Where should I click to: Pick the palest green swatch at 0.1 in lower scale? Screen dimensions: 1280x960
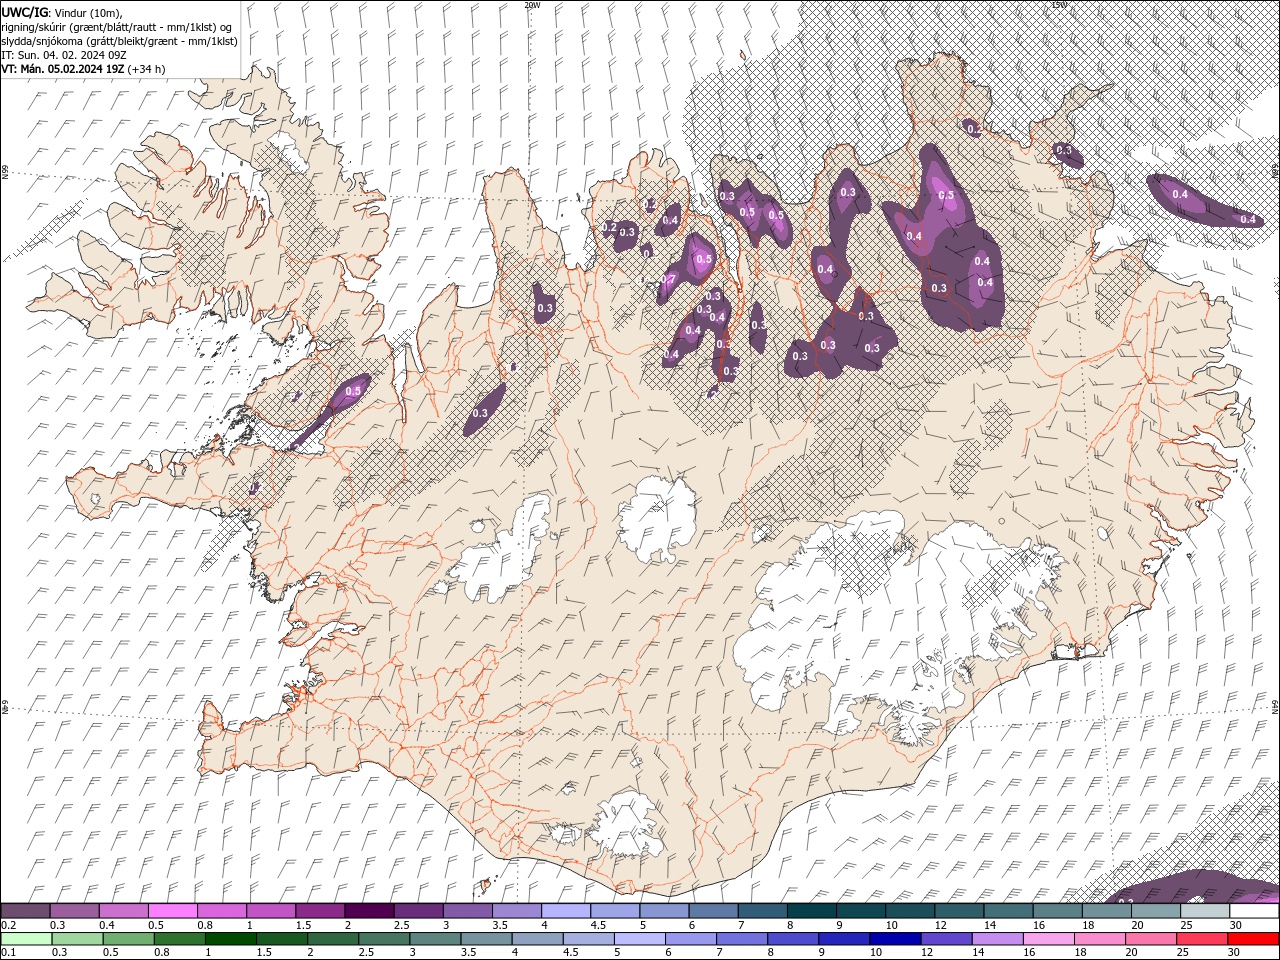click(25, 939)
